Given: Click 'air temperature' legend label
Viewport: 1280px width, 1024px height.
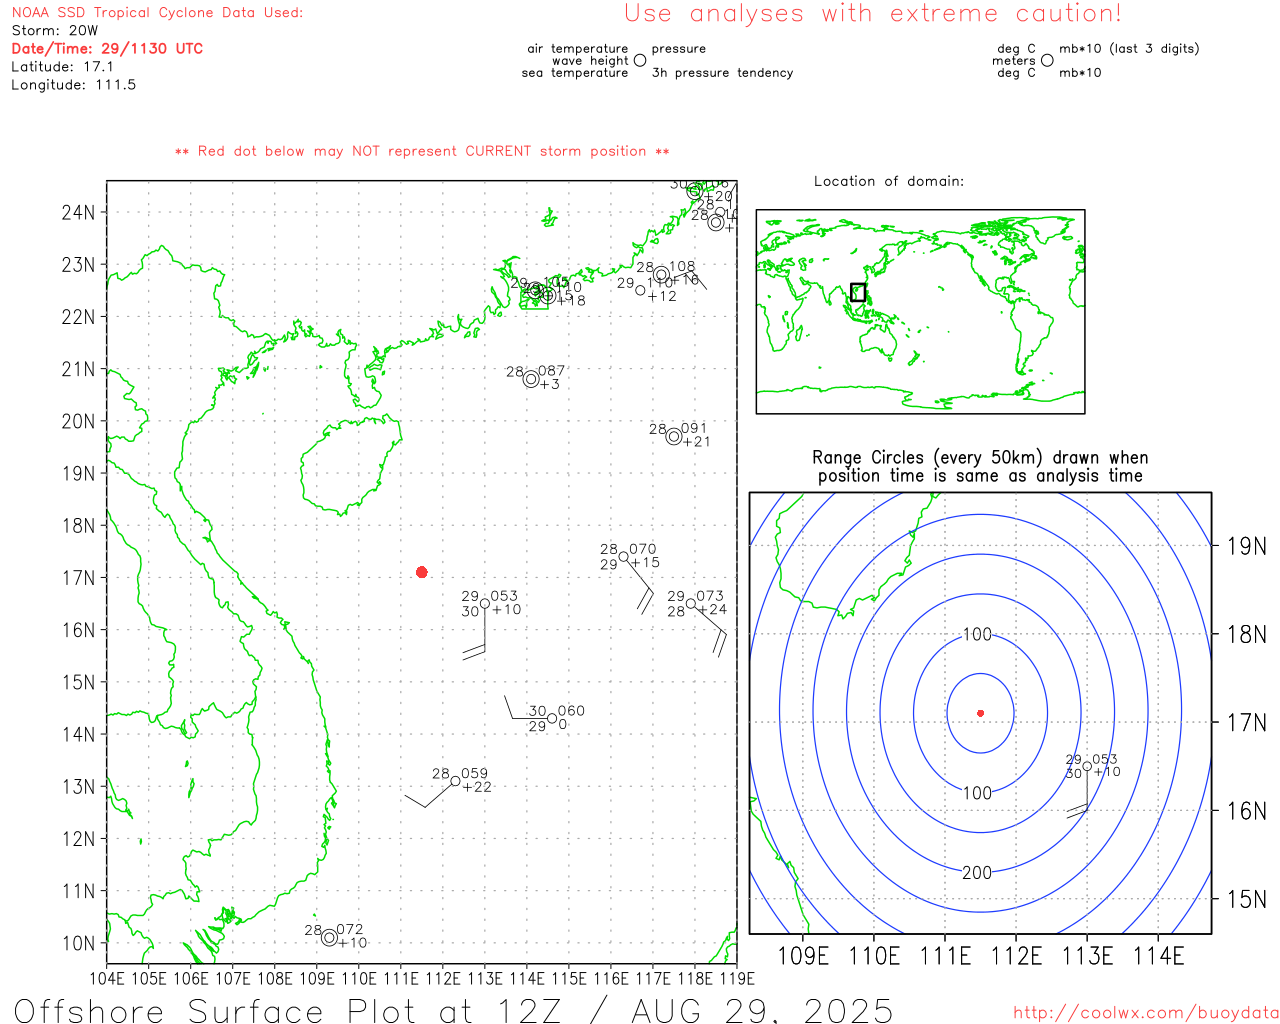Looking at the screenshot, I should [578, 49].
